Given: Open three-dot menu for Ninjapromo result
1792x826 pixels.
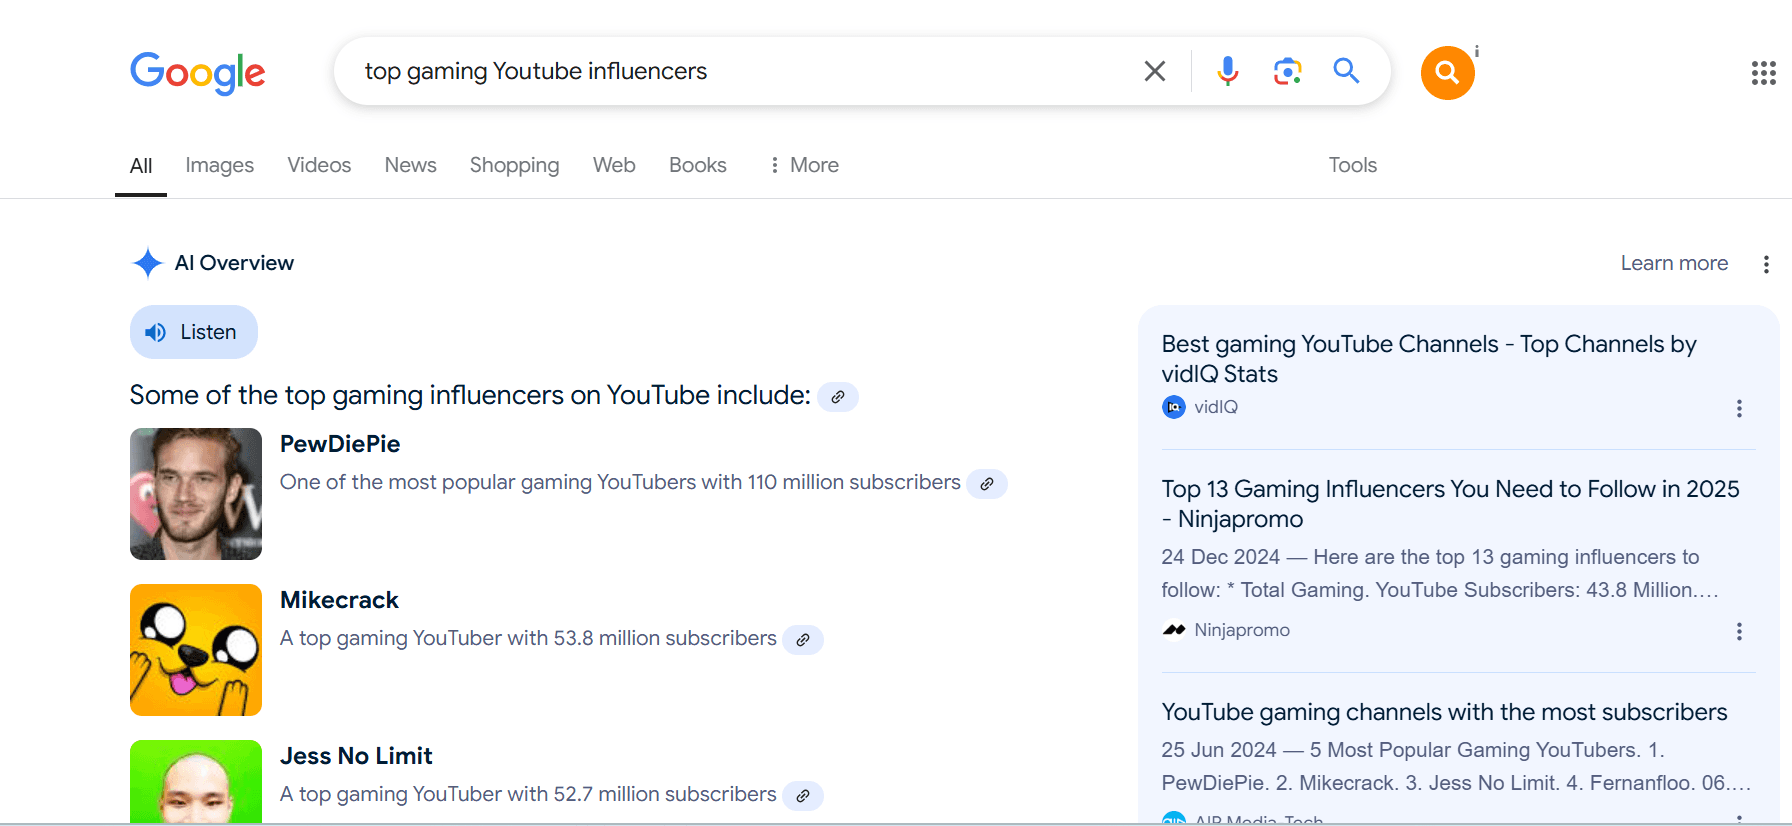Looking at the screenshot, I should (1739, 631).
